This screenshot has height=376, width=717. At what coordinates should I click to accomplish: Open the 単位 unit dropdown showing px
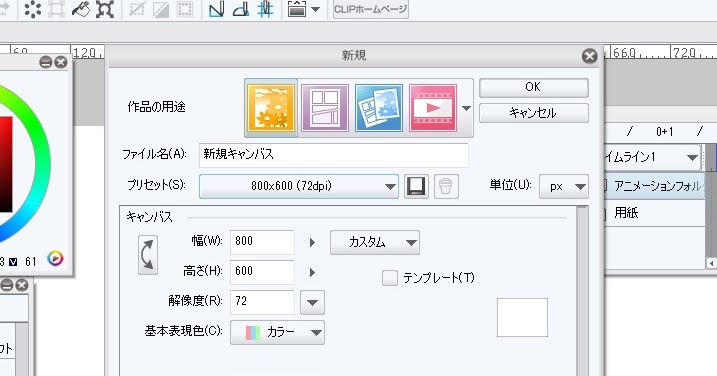pos(563,186)
